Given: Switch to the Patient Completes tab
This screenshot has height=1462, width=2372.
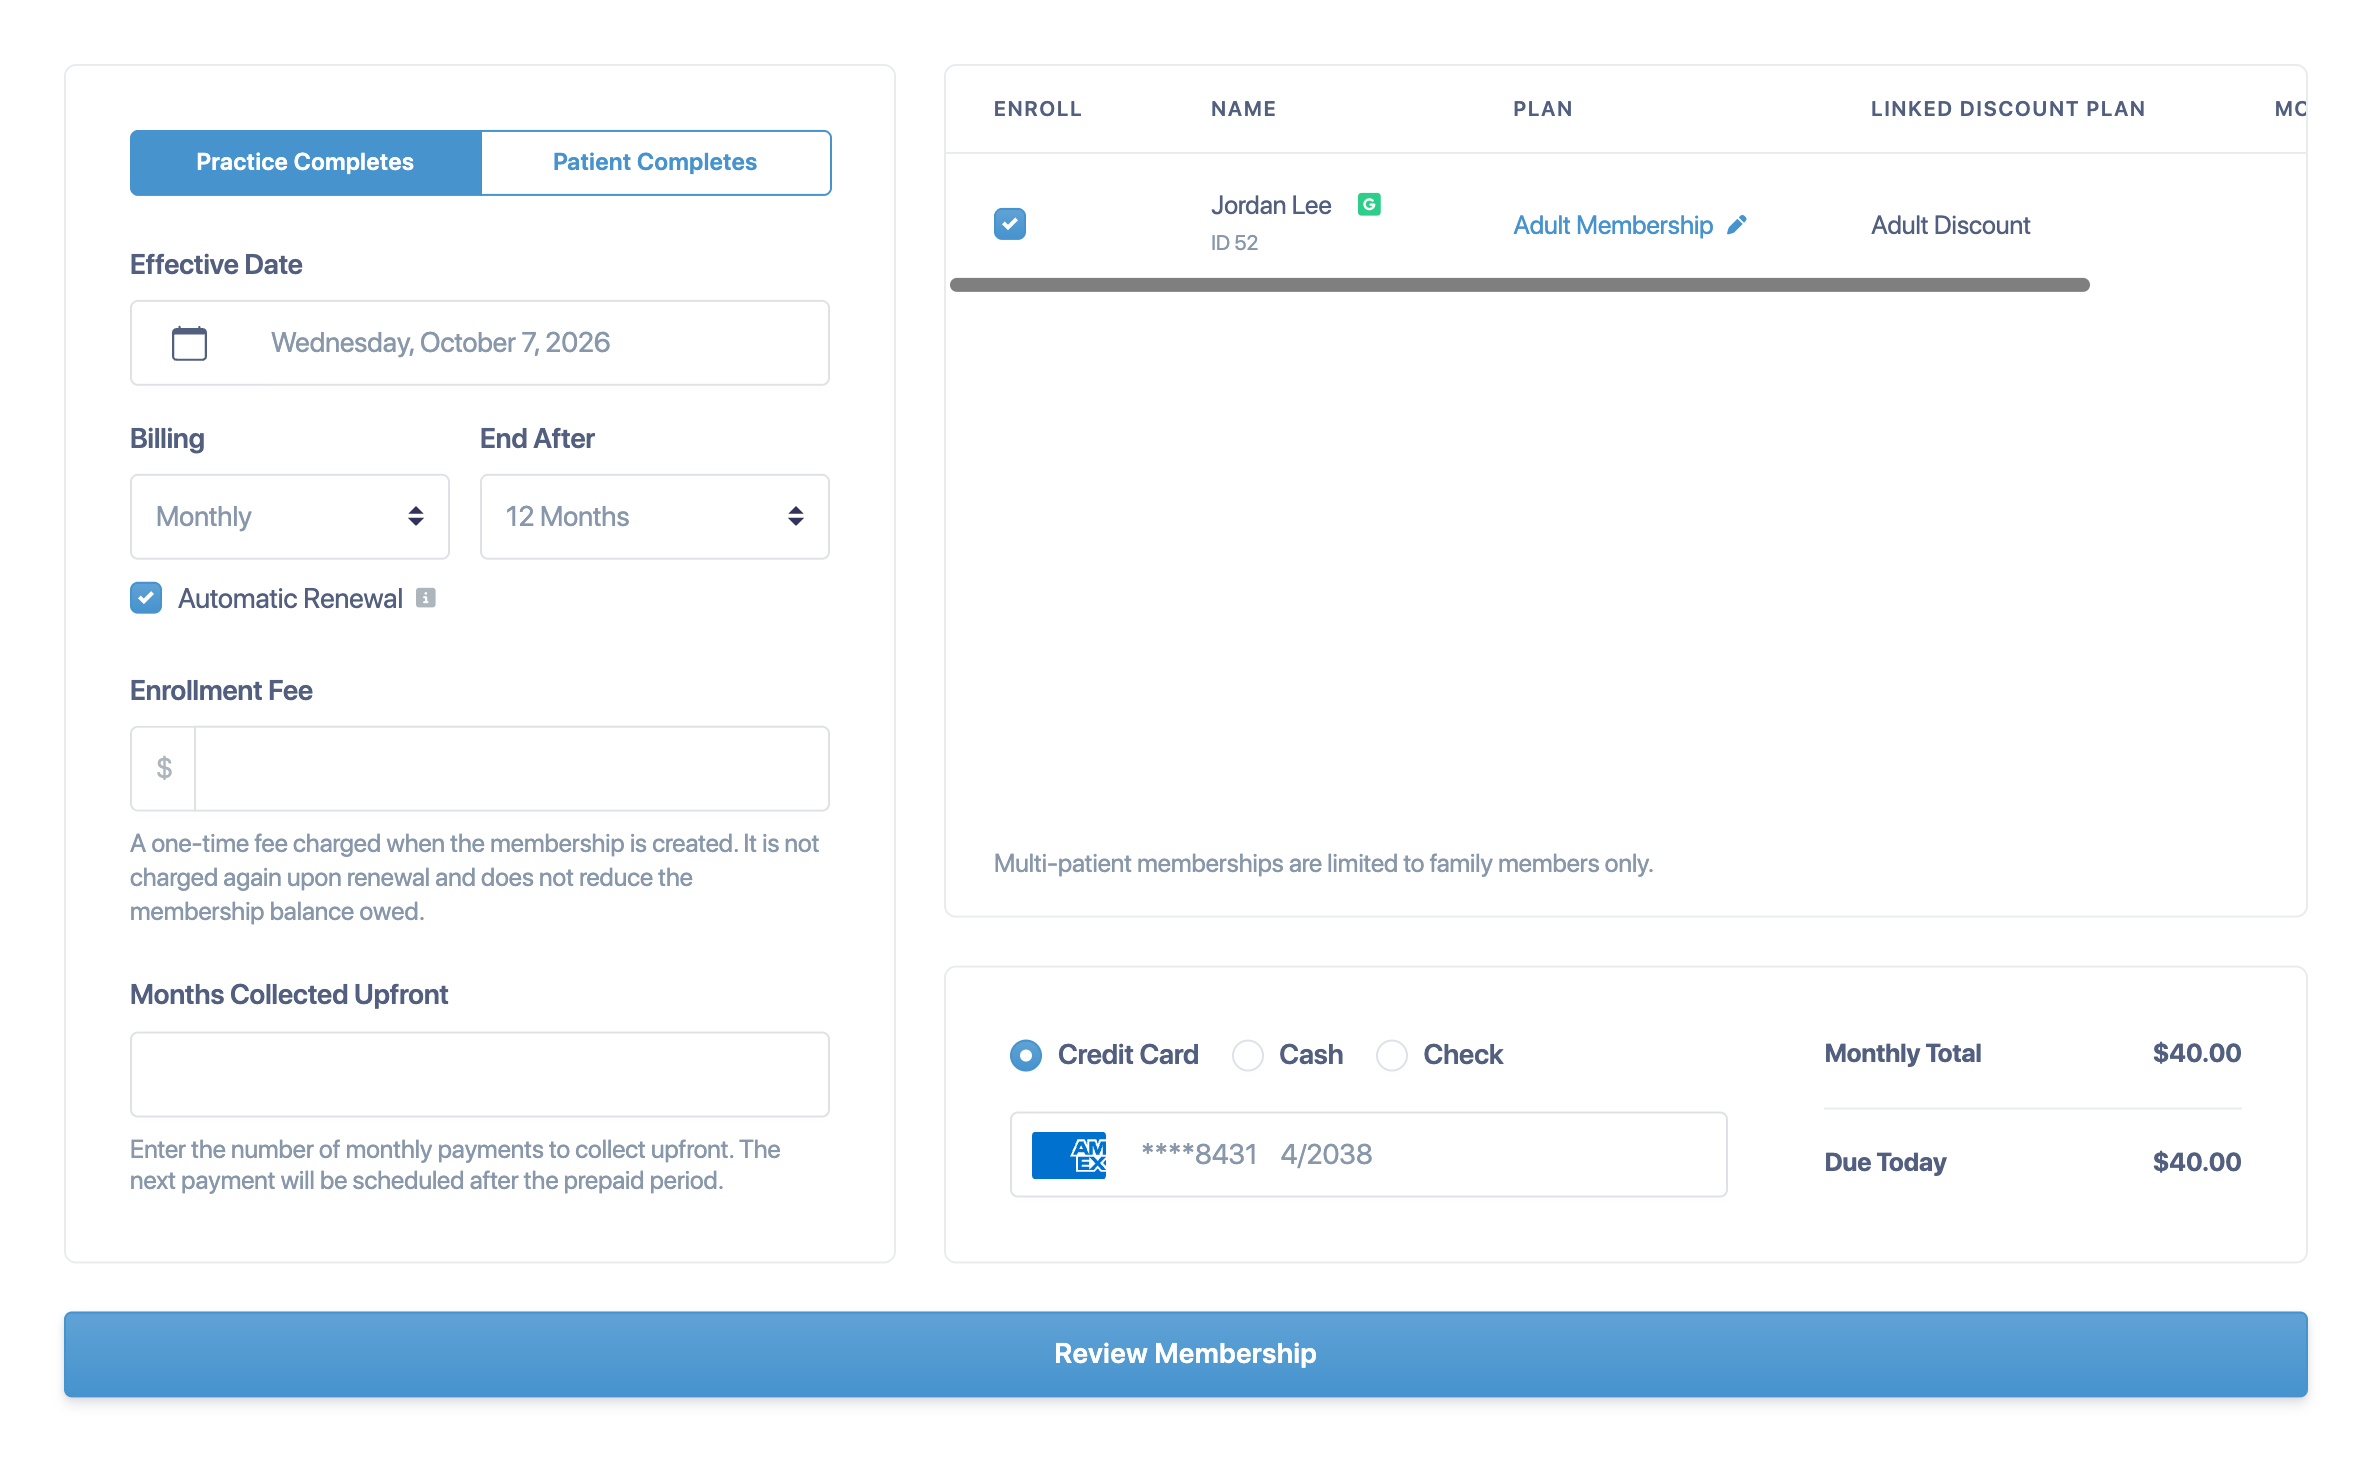Looking at the screenshot, I should [655, 162].
